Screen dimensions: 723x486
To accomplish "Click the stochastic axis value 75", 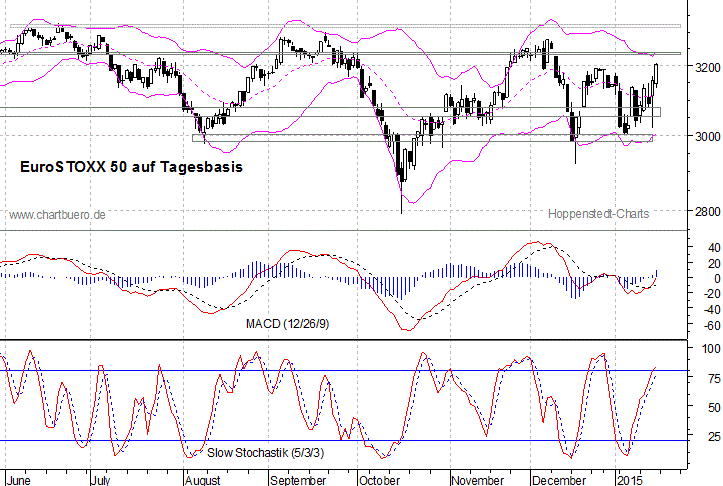I will click(x=714, y=379).
